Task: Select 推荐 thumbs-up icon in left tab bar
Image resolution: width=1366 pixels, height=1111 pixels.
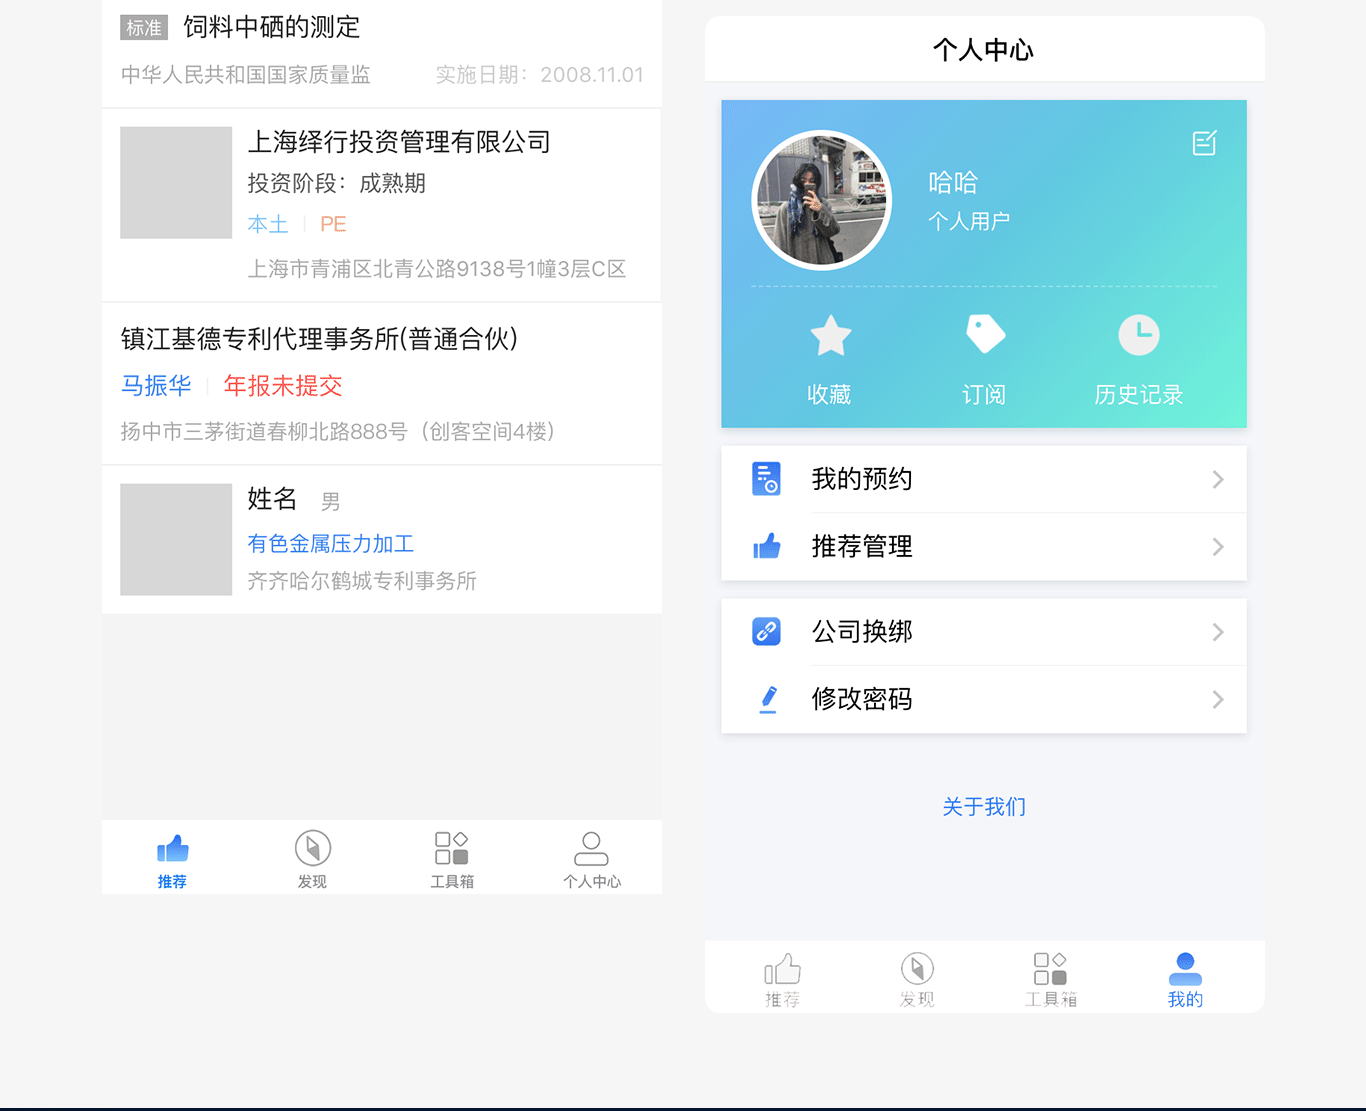Action: tap(172, 849)
